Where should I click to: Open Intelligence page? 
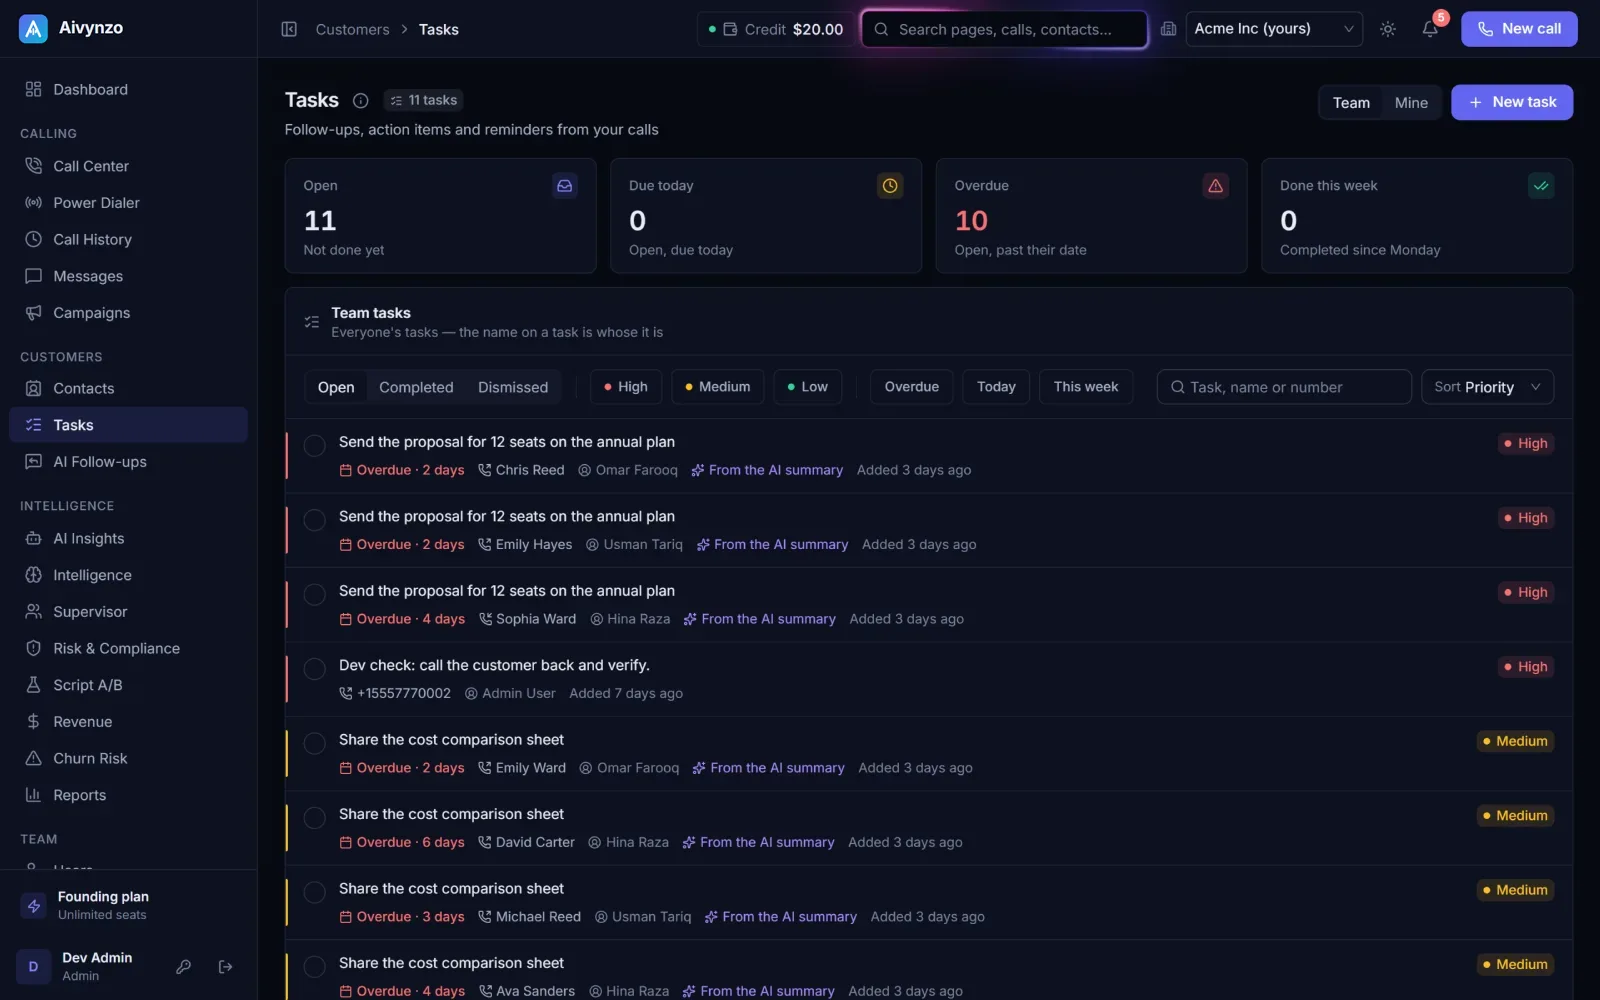(x=128, y=575)
